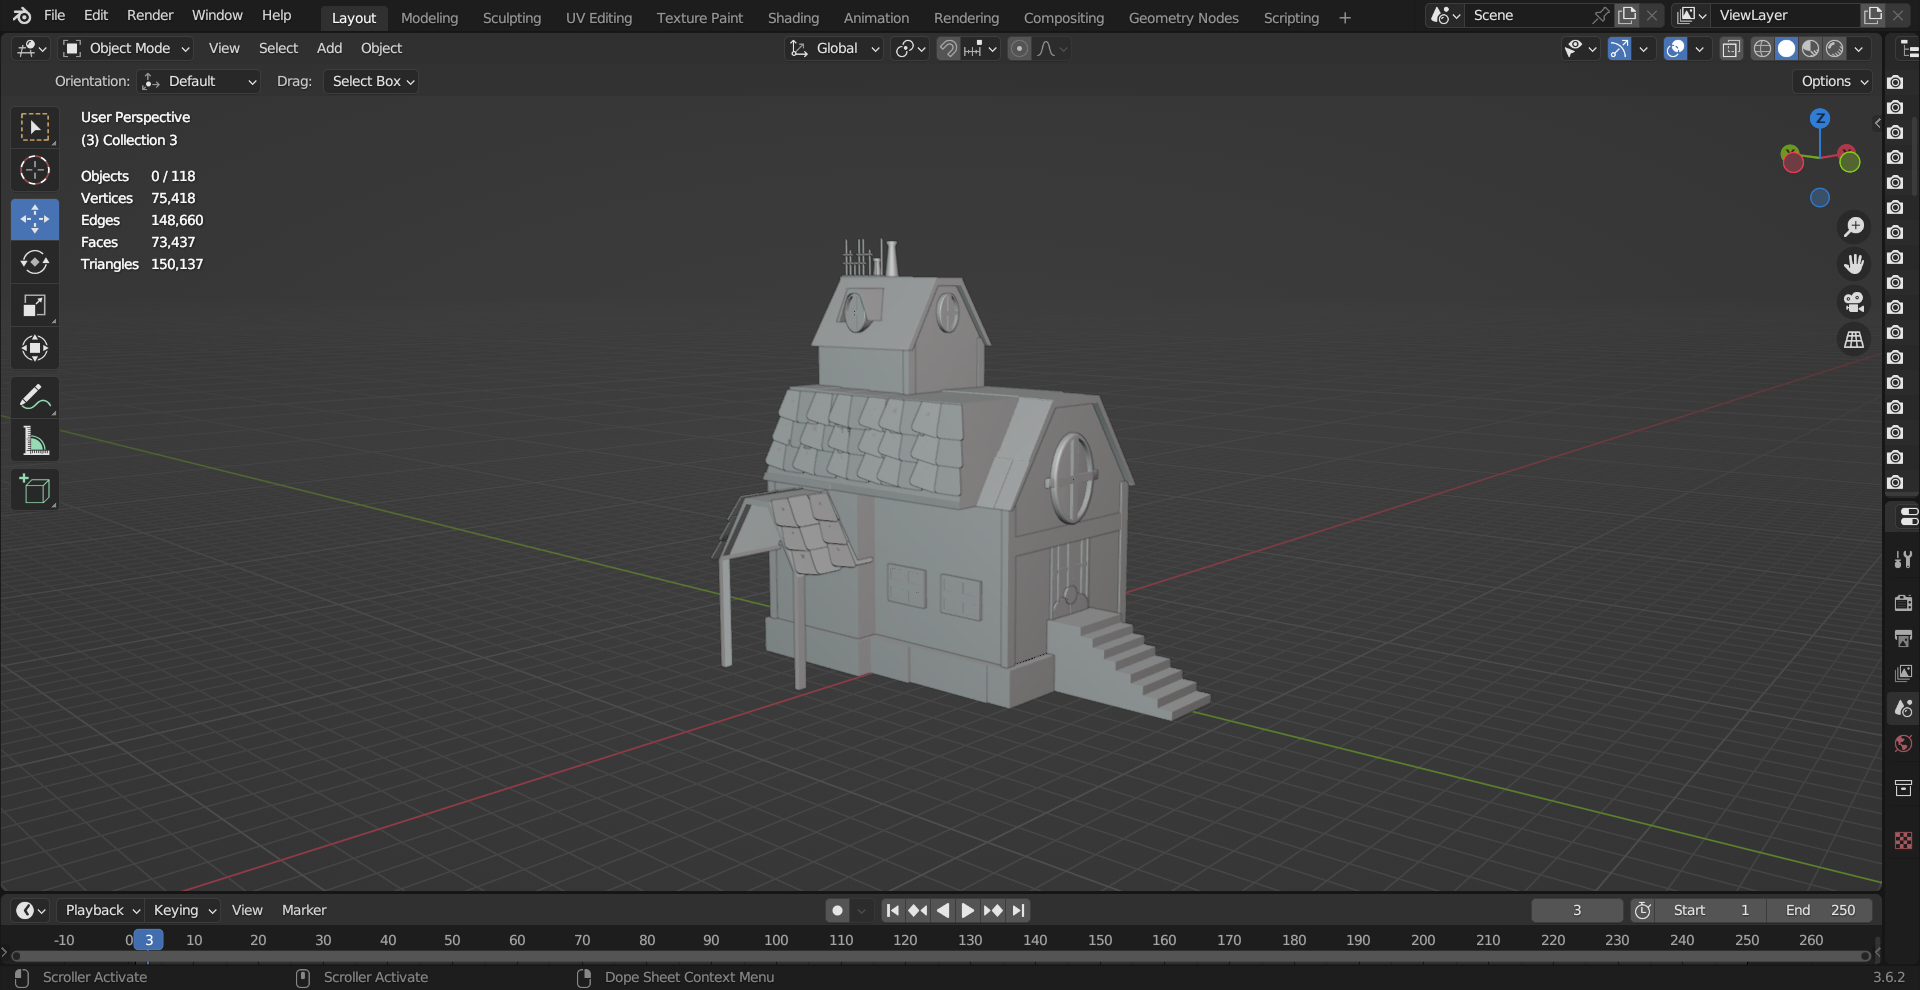
Task: Expand the Global orientation dropdown
Action: [x=835, y=48]
